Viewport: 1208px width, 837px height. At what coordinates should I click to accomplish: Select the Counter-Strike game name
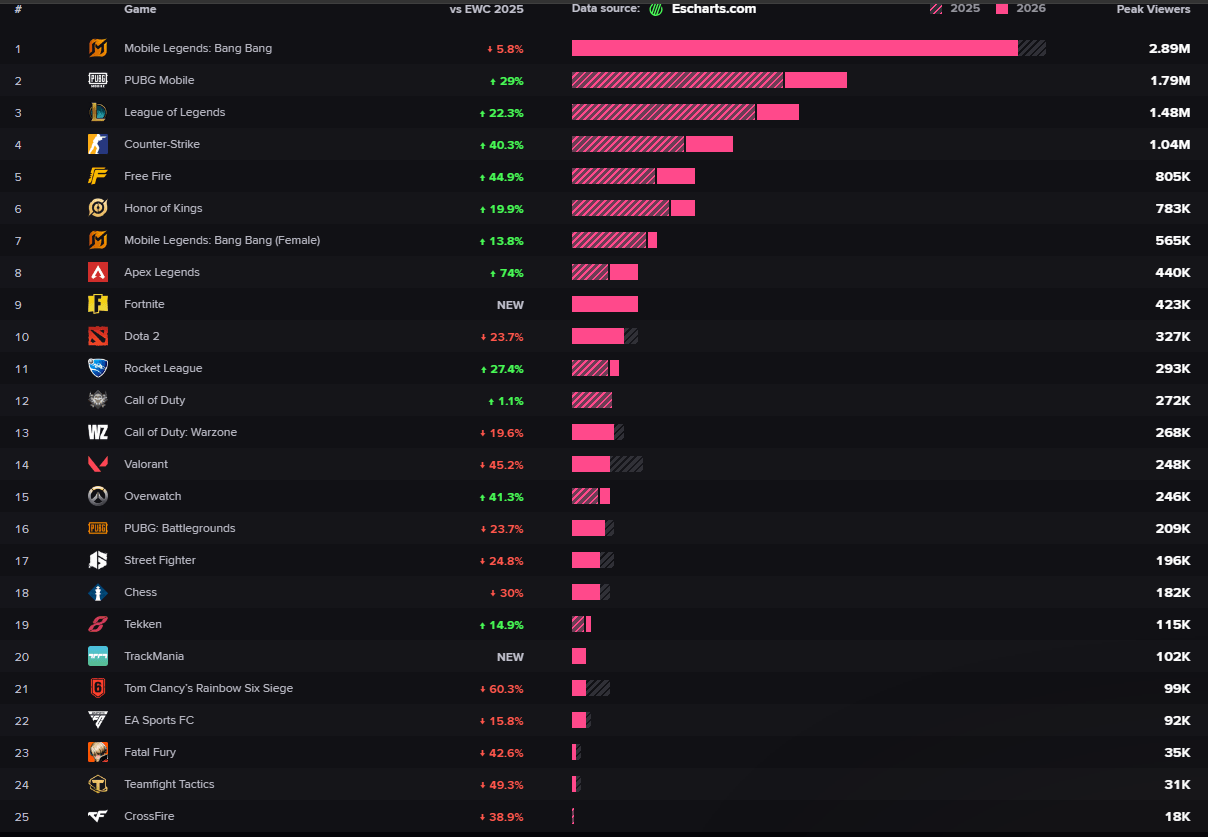tap(162, 144)
